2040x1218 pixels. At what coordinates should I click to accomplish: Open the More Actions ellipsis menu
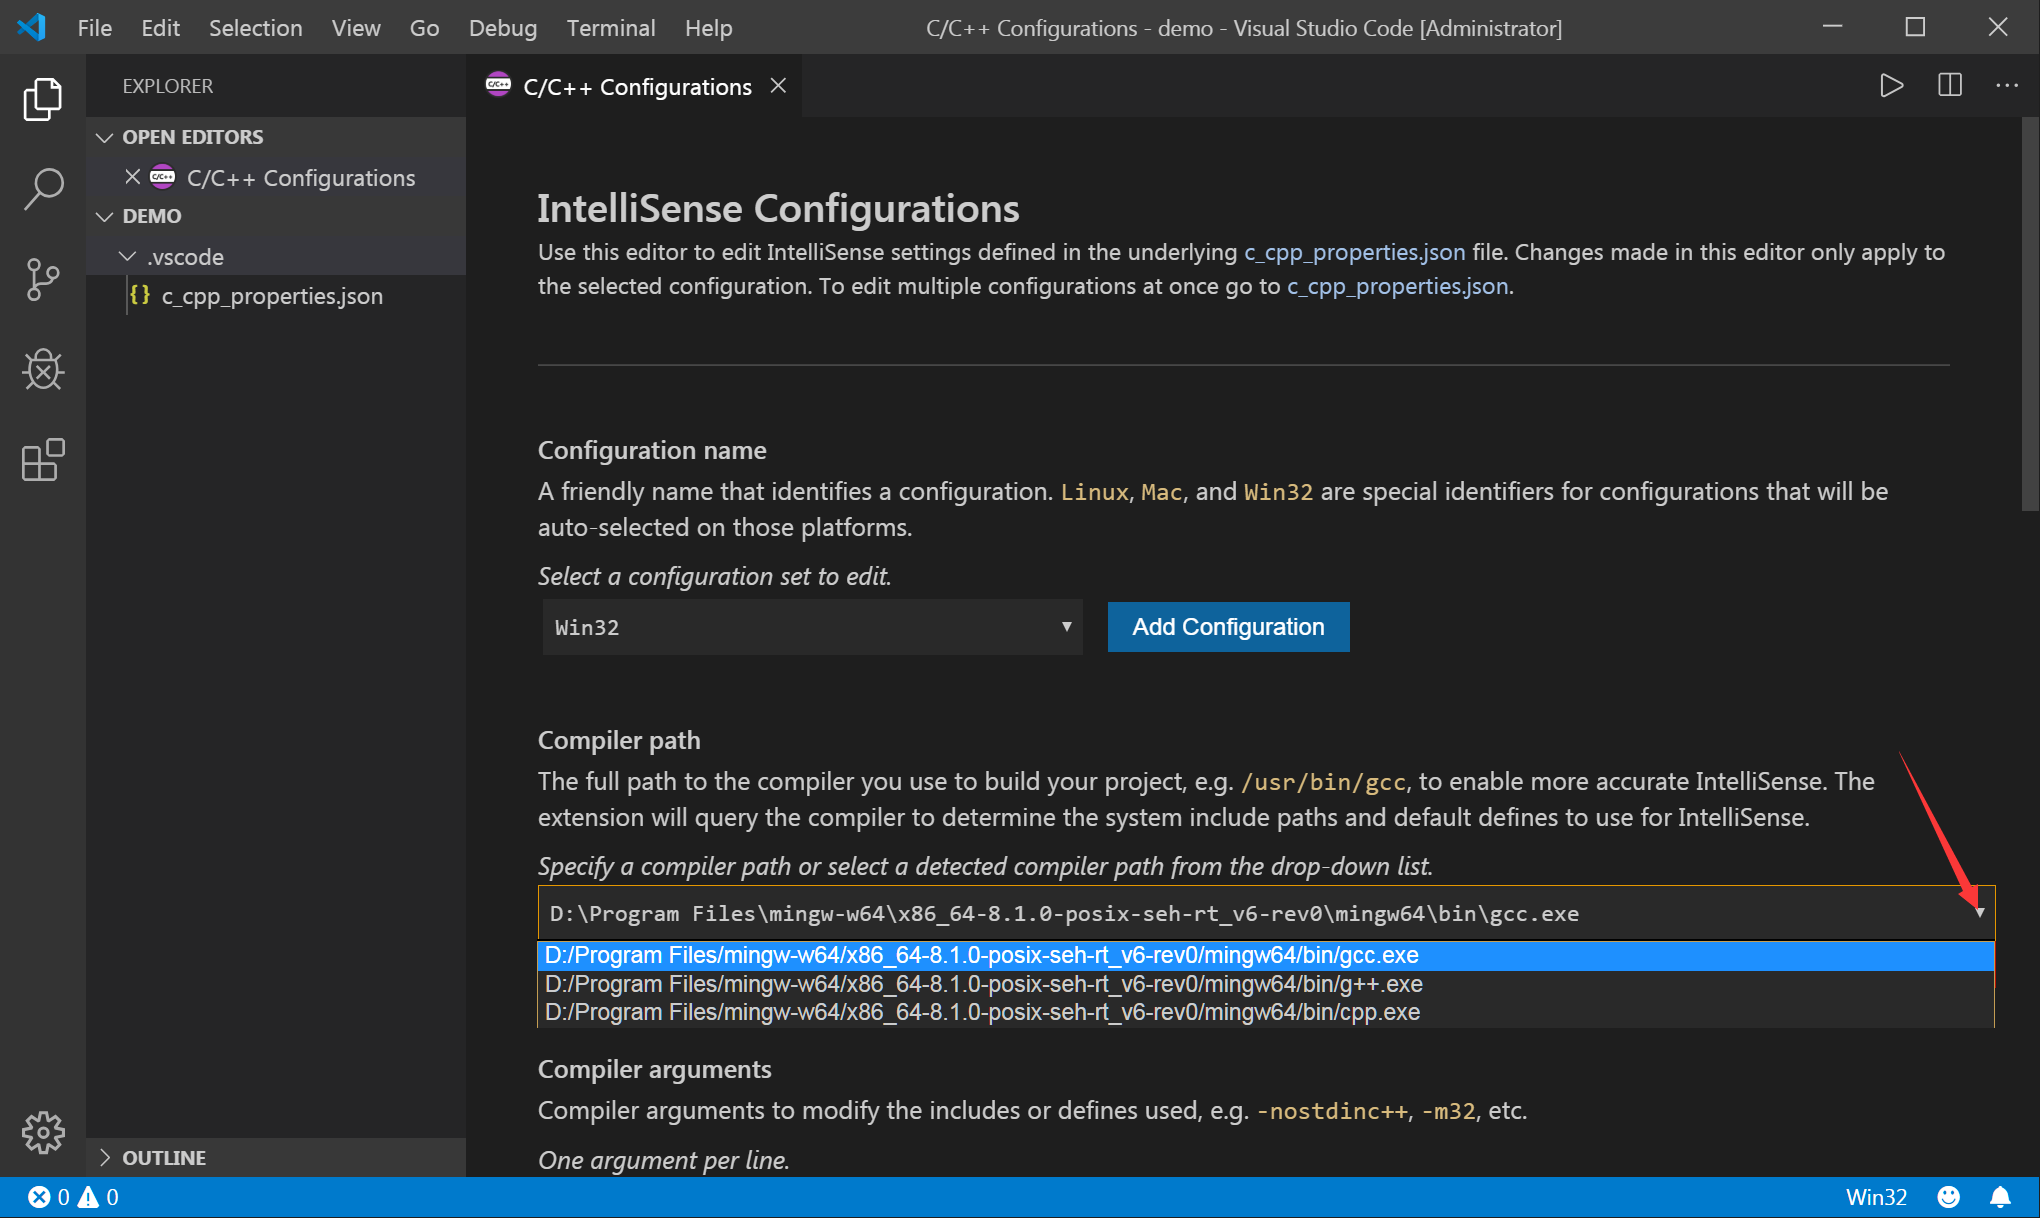coord(2006,86)
